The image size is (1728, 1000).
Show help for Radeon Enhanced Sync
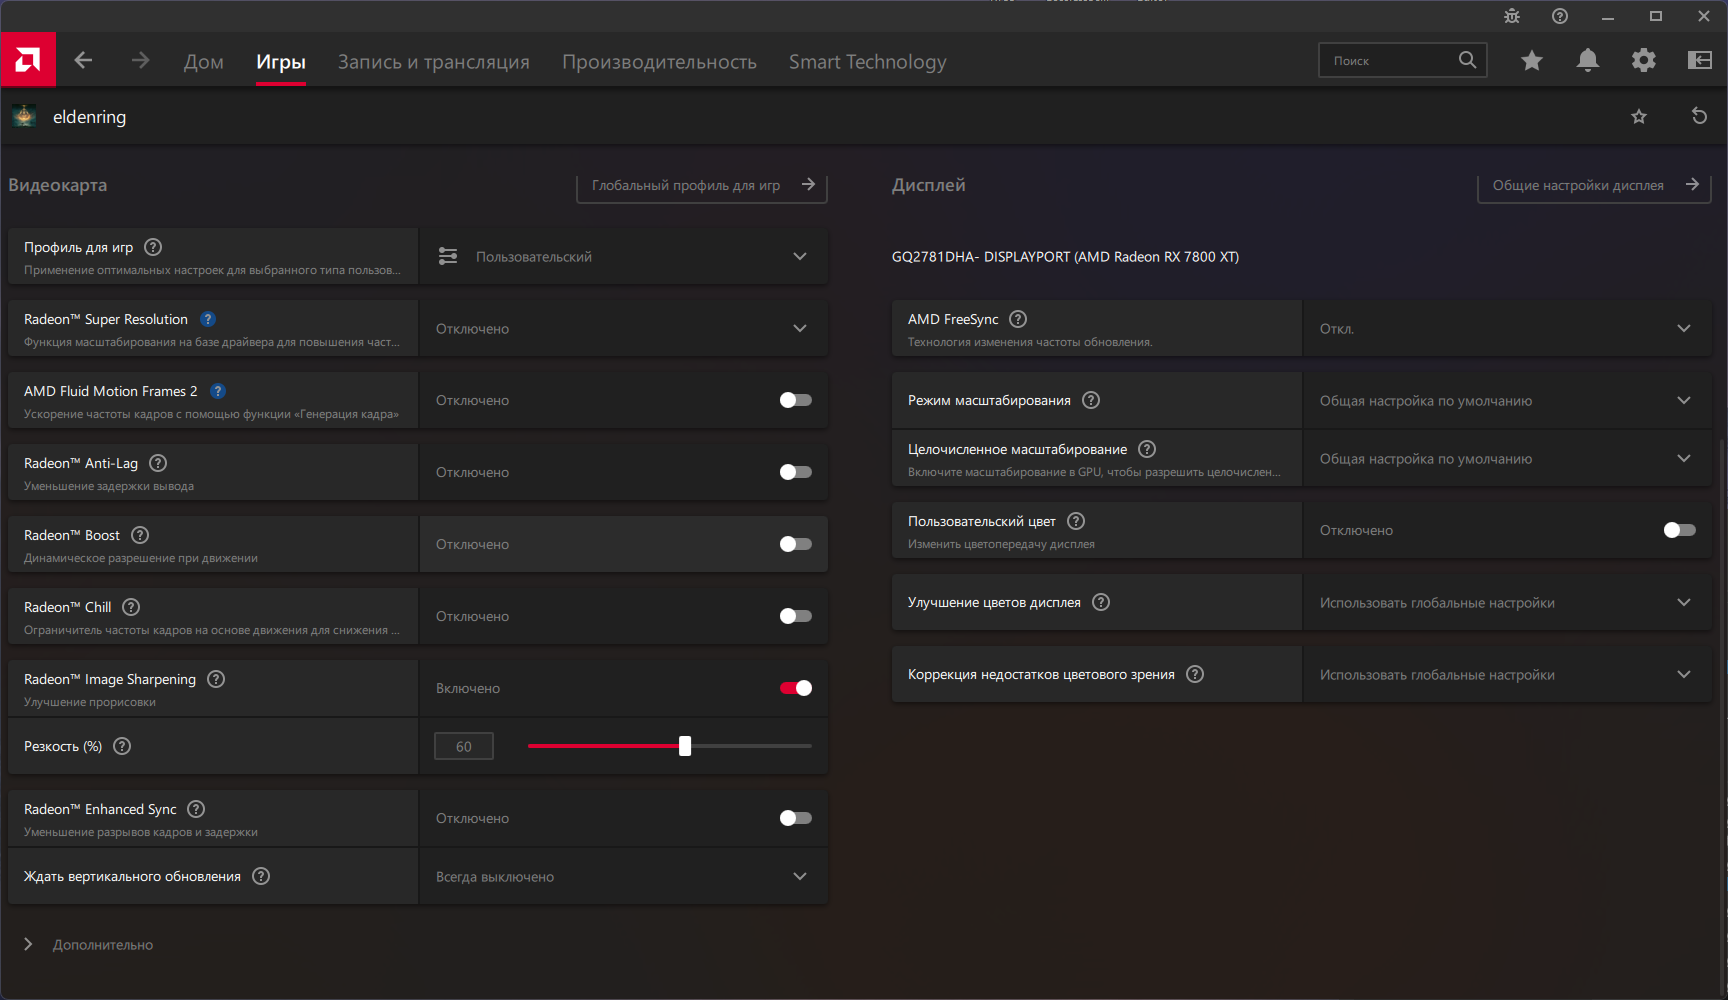pyautogui.click(x=196, y=809)
